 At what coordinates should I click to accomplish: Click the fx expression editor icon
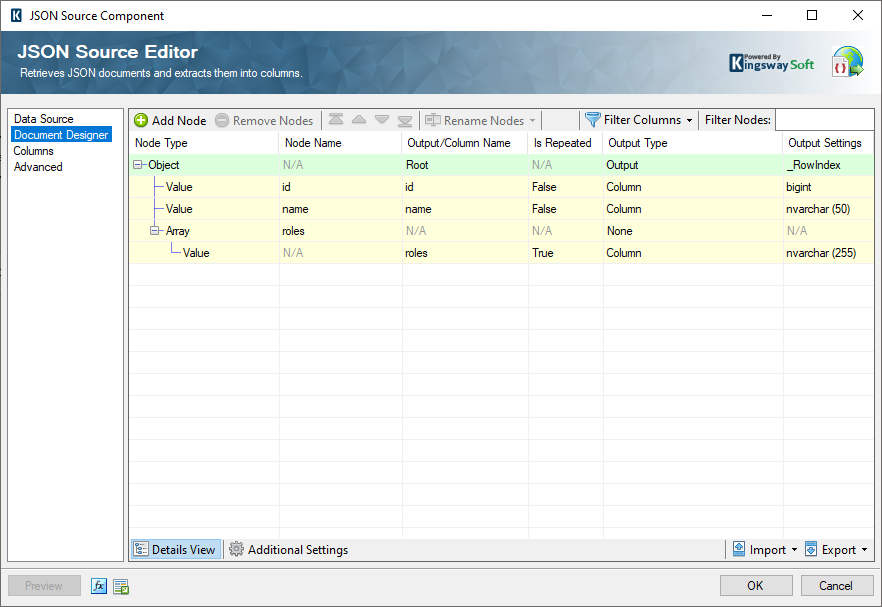pyautogui.click(x=98, y=586)
